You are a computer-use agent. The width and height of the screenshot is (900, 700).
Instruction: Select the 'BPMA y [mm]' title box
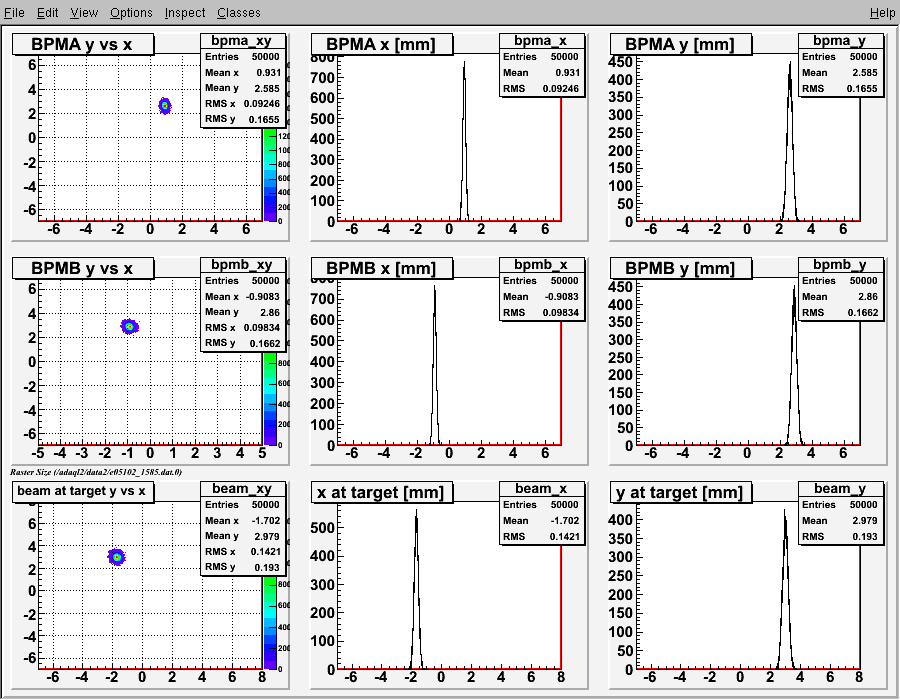(x=681, y=44)
